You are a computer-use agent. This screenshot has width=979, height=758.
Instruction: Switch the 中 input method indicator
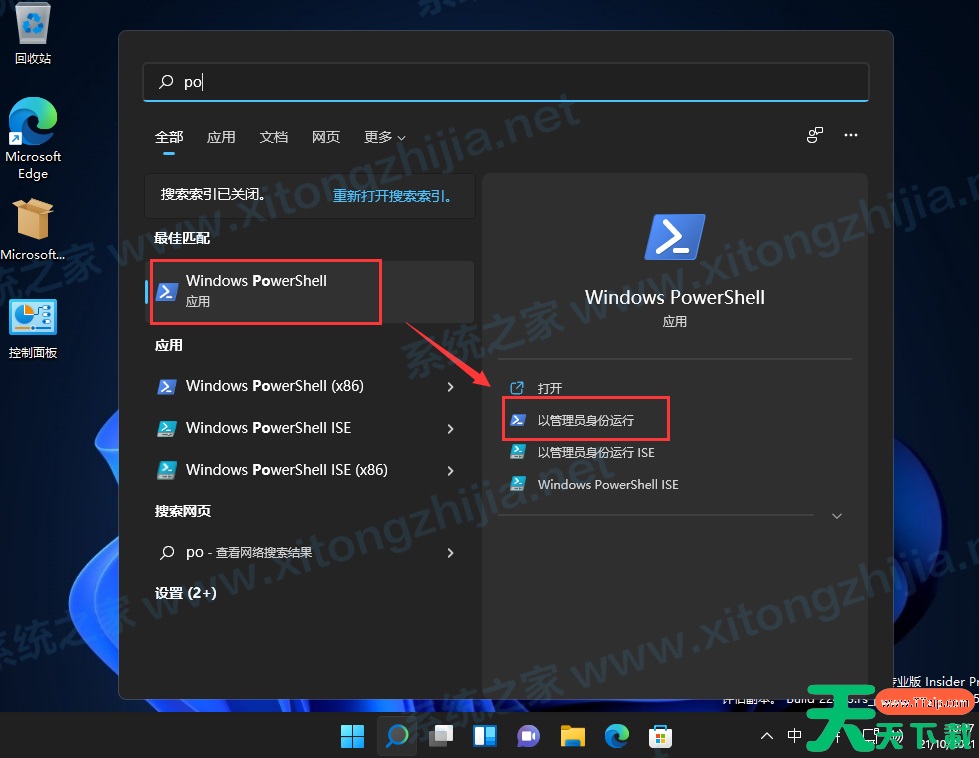(794, 736)
